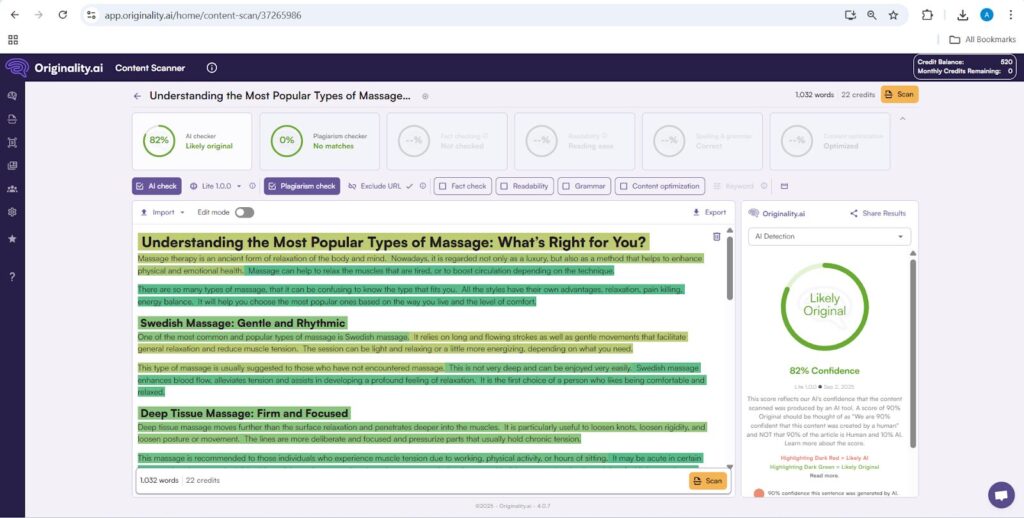This screenshot has height=518, width=1024.
Task: Toggle the Edit mode switch
Action: [x=244, y=212]
